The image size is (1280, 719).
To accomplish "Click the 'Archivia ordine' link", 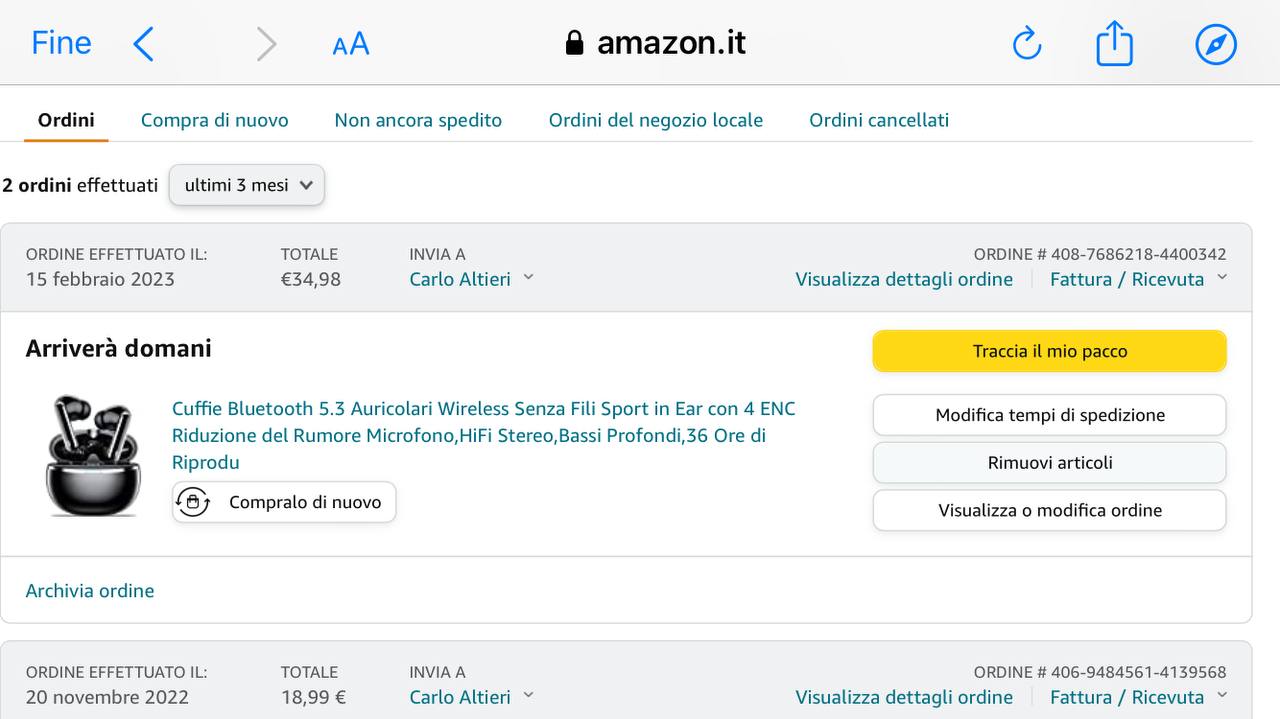I will point(90,591).
